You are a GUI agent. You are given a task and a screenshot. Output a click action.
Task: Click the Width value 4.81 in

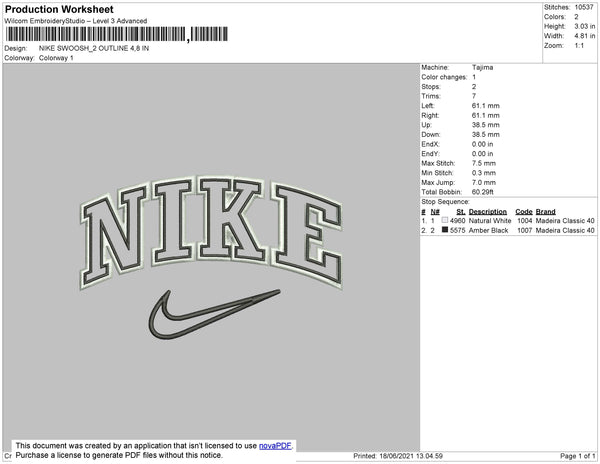(x=584, y=36)
